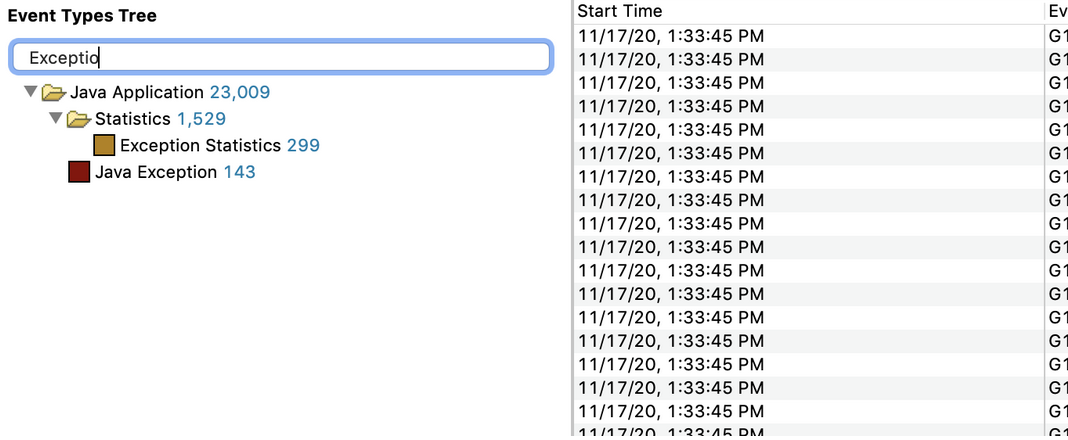Select the second Start Time table row

point(670,59)
